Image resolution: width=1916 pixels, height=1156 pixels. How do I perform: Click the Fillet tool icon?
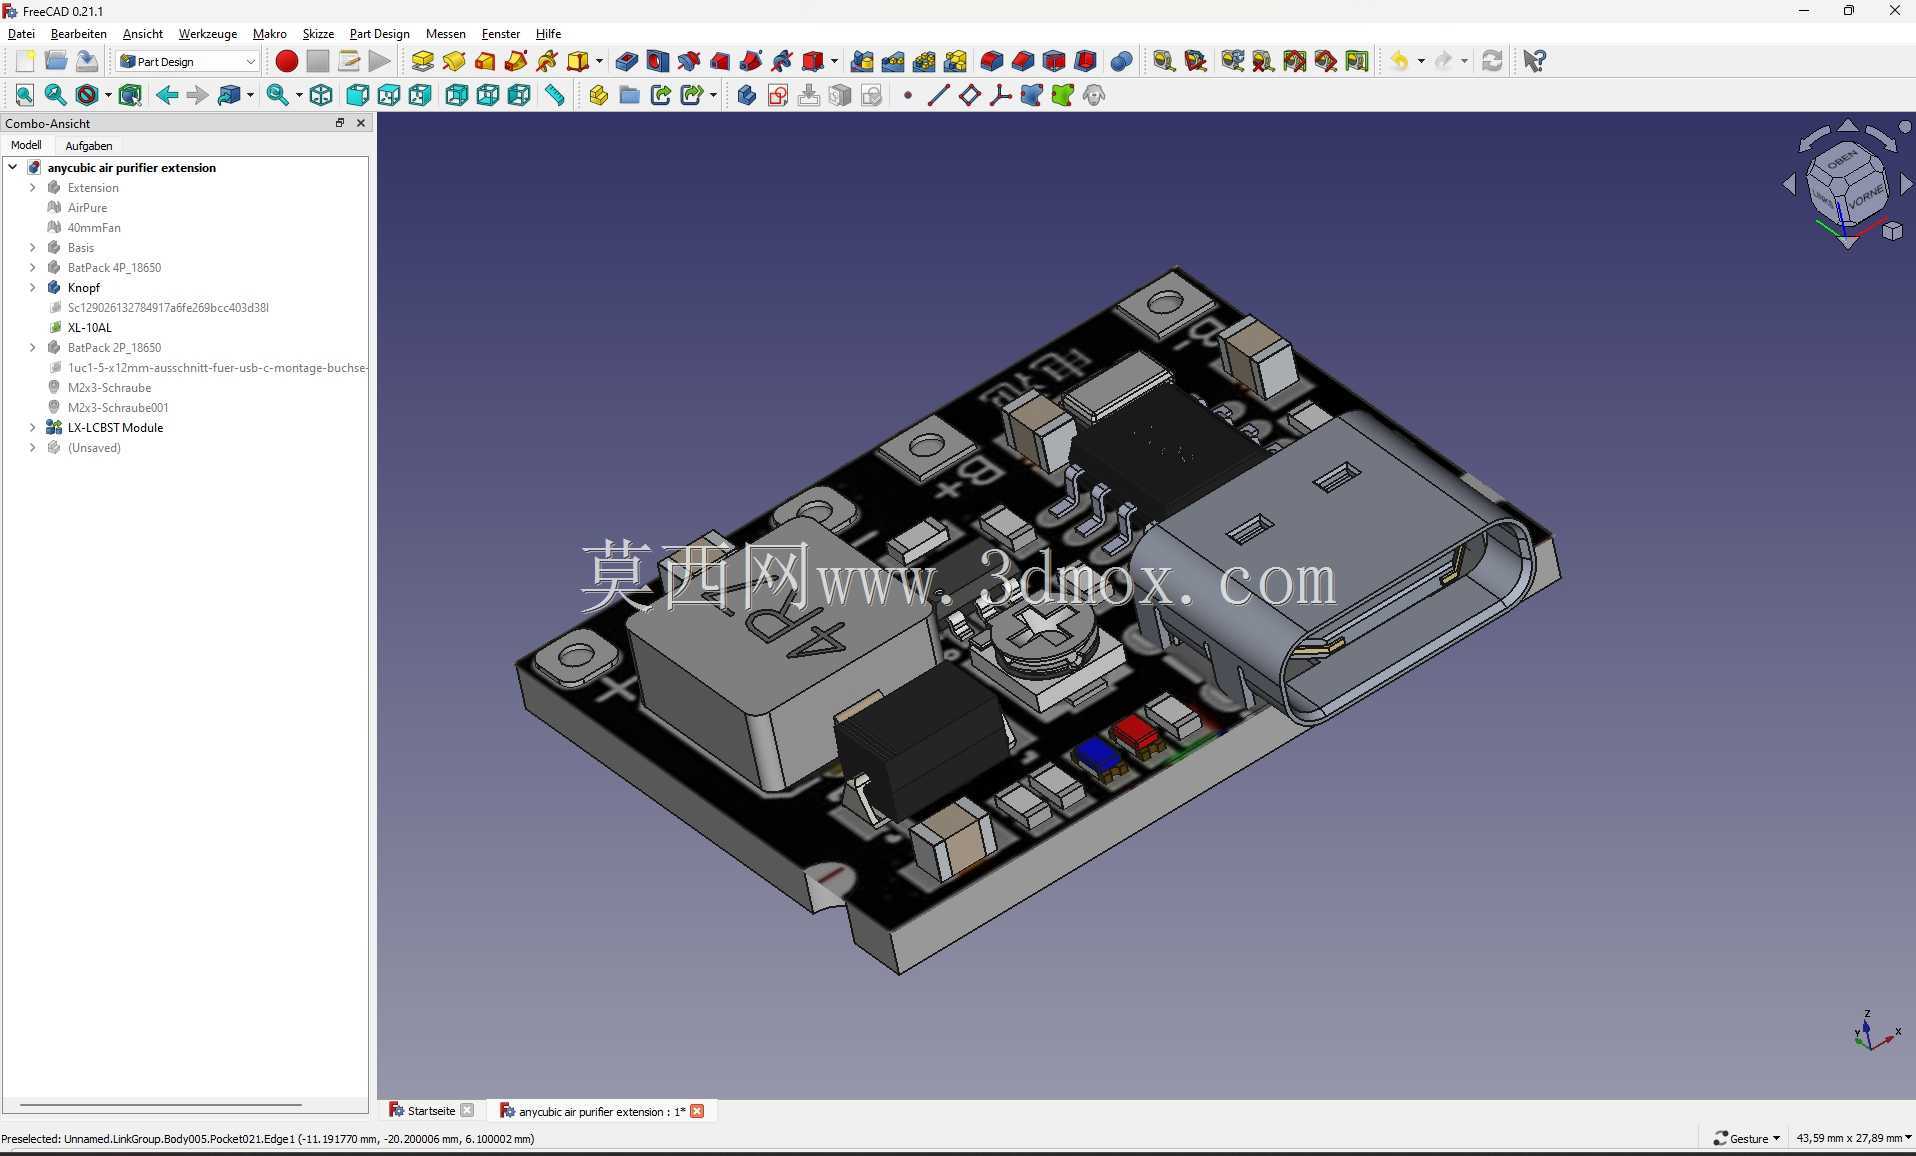coord(991,61)
